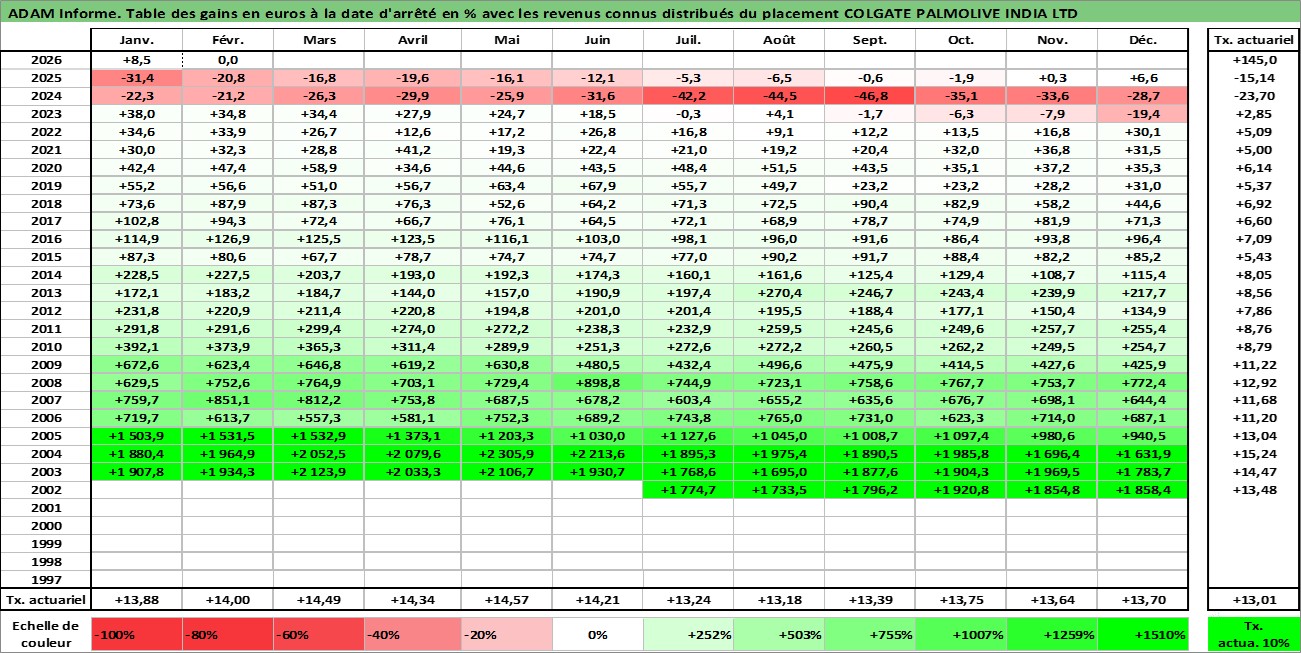
Task: Click the +15,24 actuarial rate for 2004
Action: click(x=1254, y=454)
